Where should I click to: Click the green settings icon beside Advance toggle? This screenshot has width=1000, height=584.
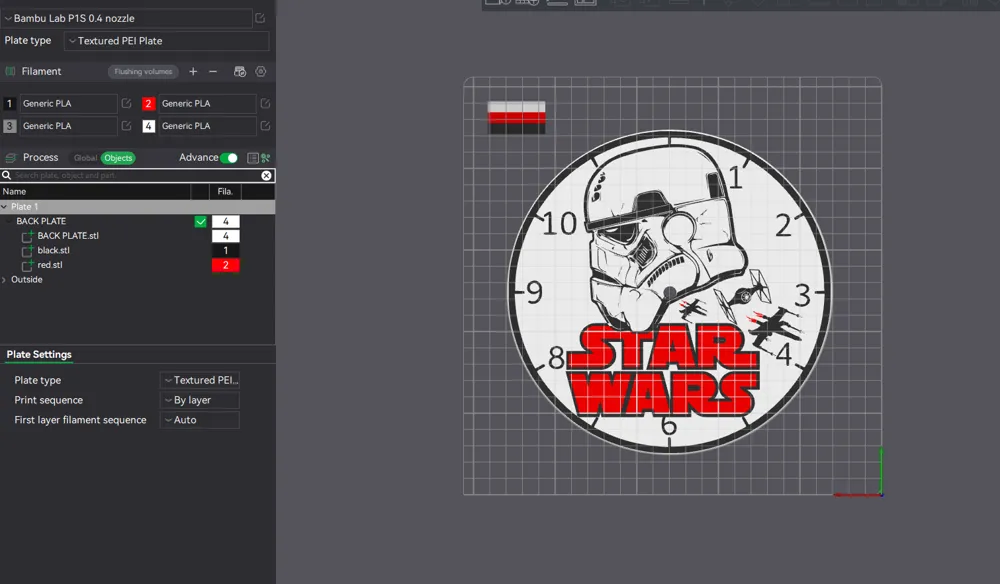[x=266, y=157]
